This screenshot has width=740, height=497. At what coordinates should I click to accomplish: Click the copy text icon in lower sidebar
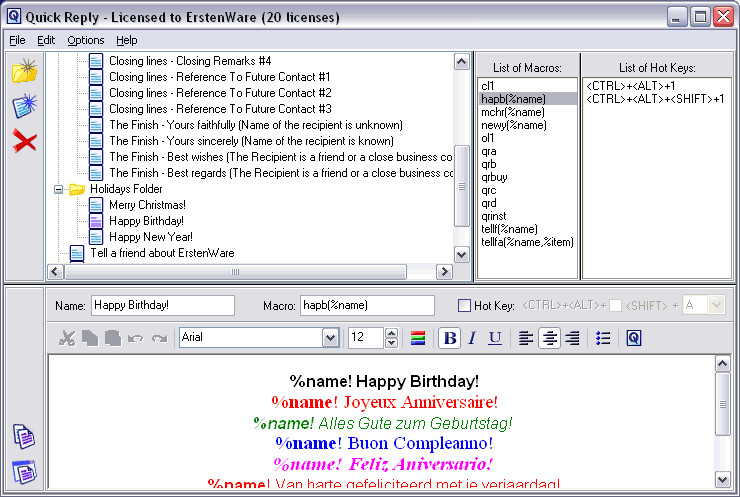tap(24, 436)
